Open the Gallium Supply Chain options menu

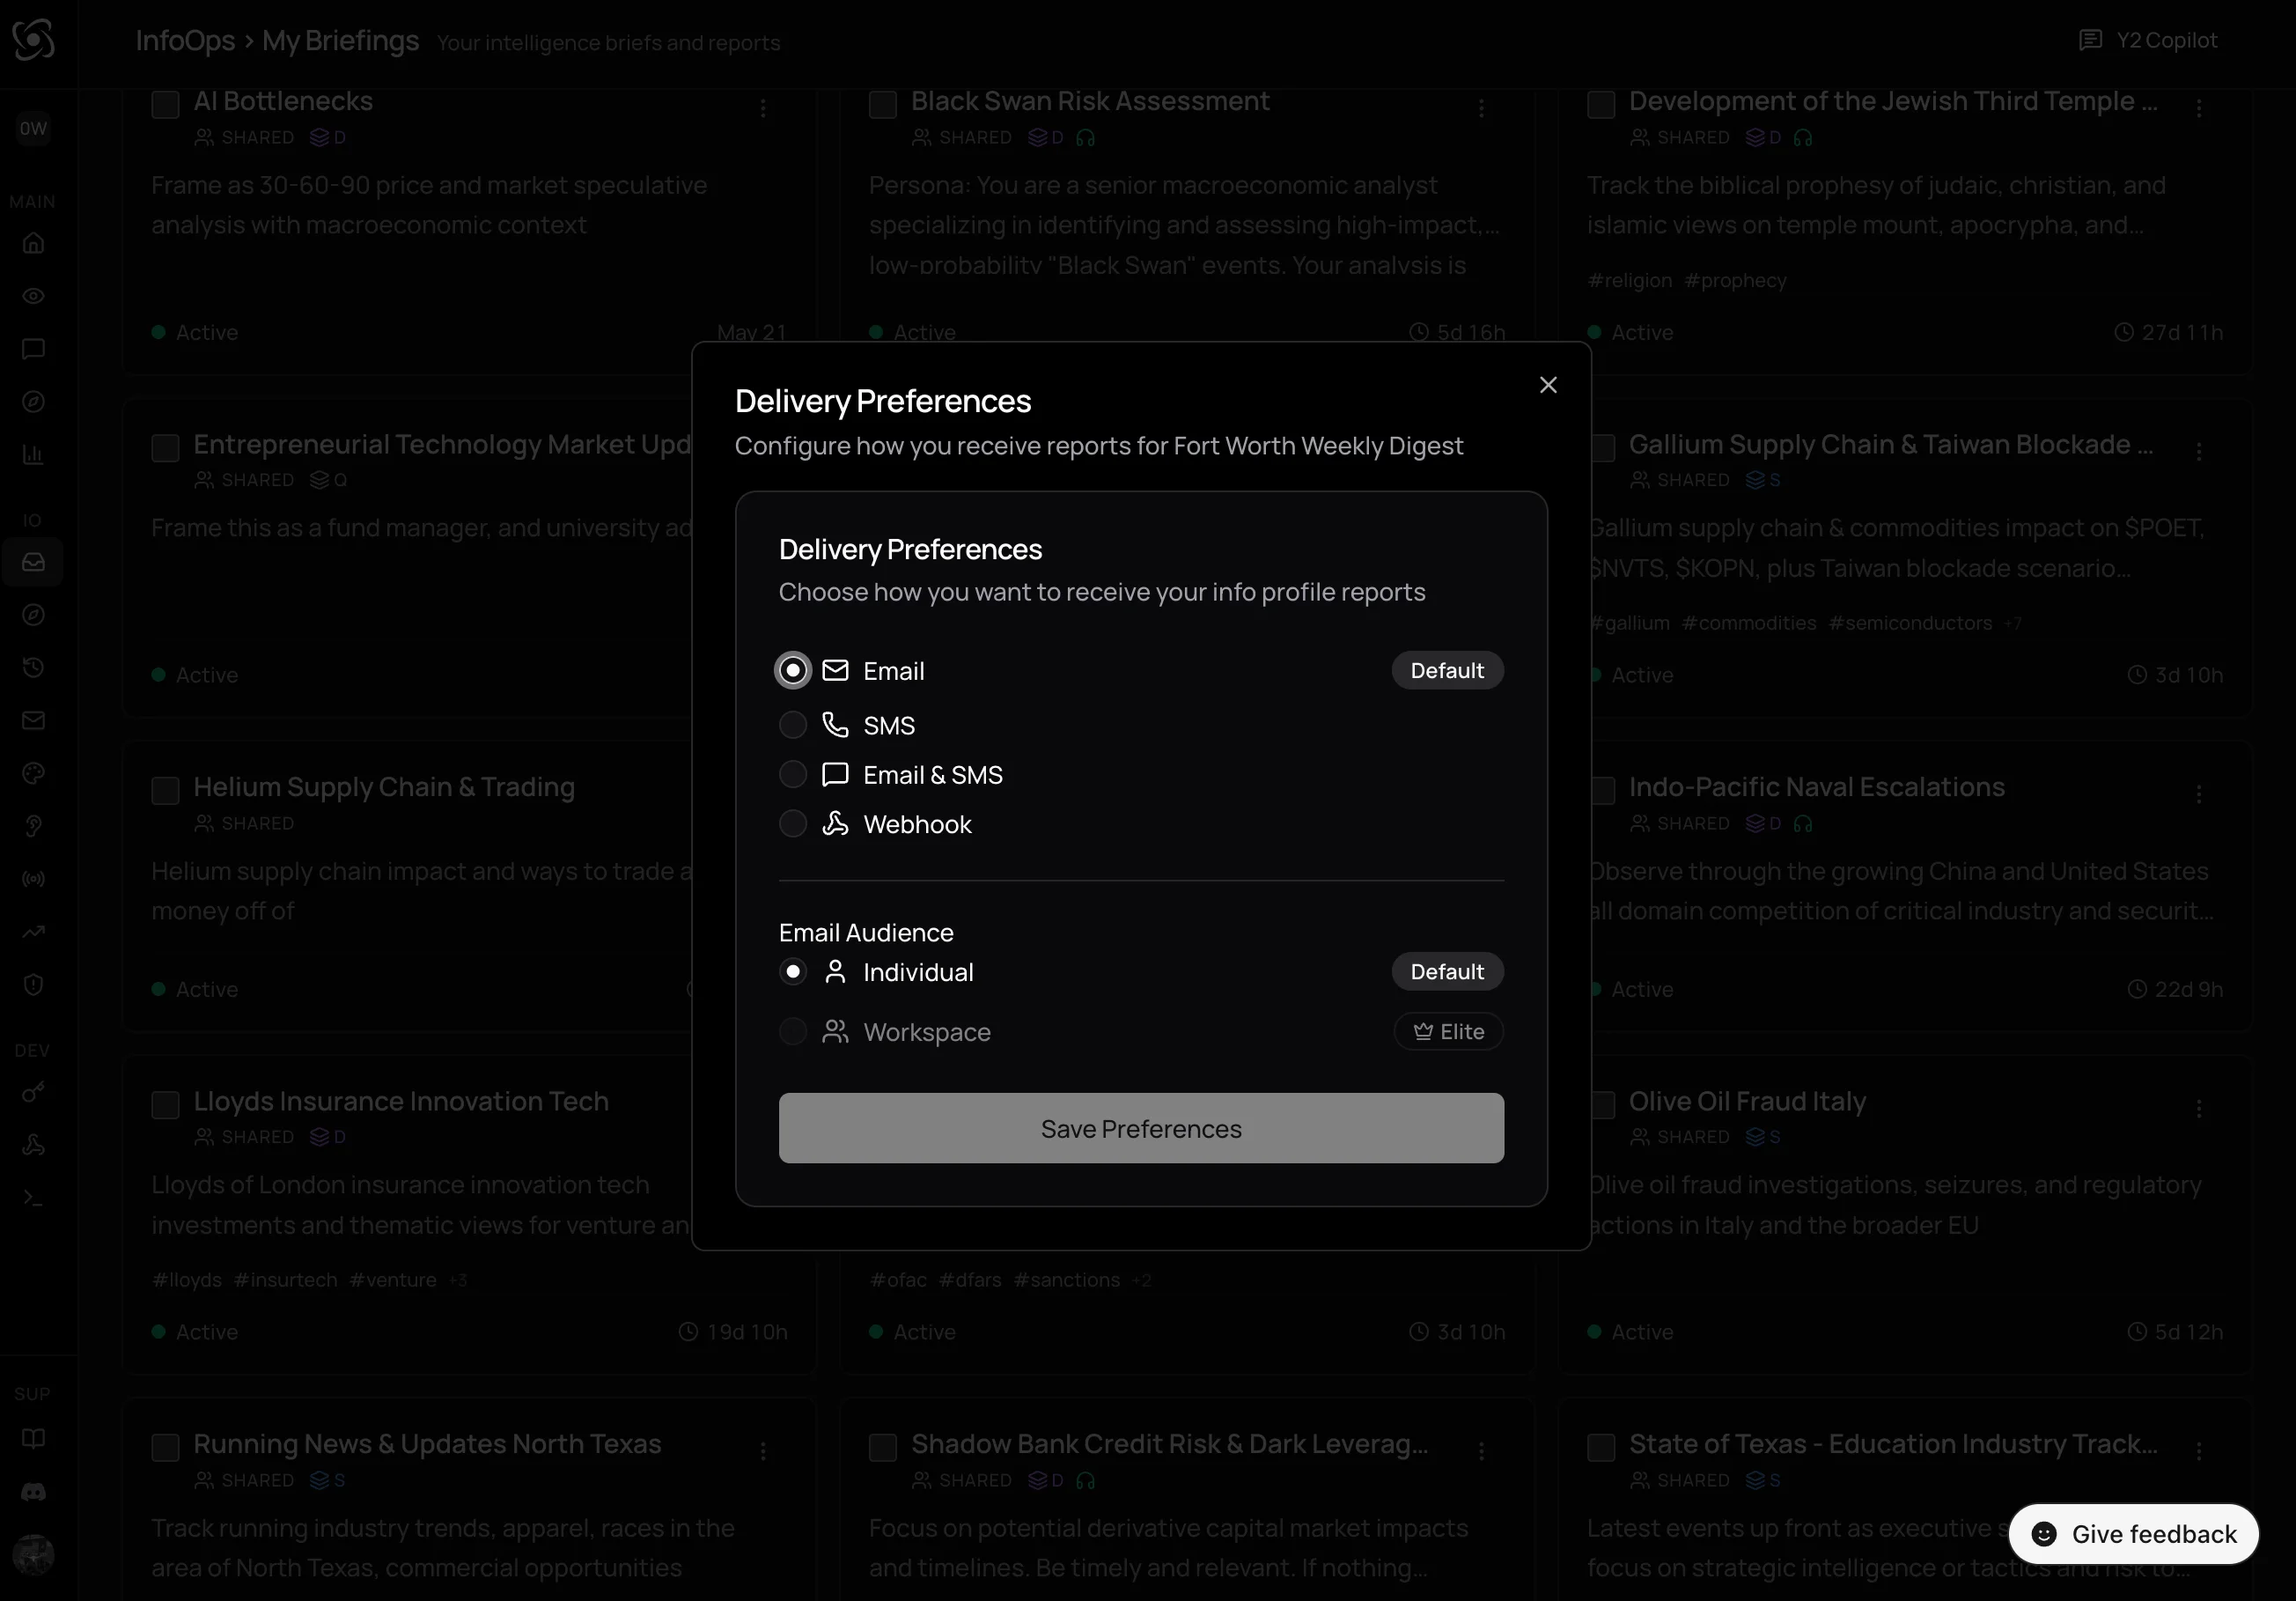click(x=2199, y=451)
